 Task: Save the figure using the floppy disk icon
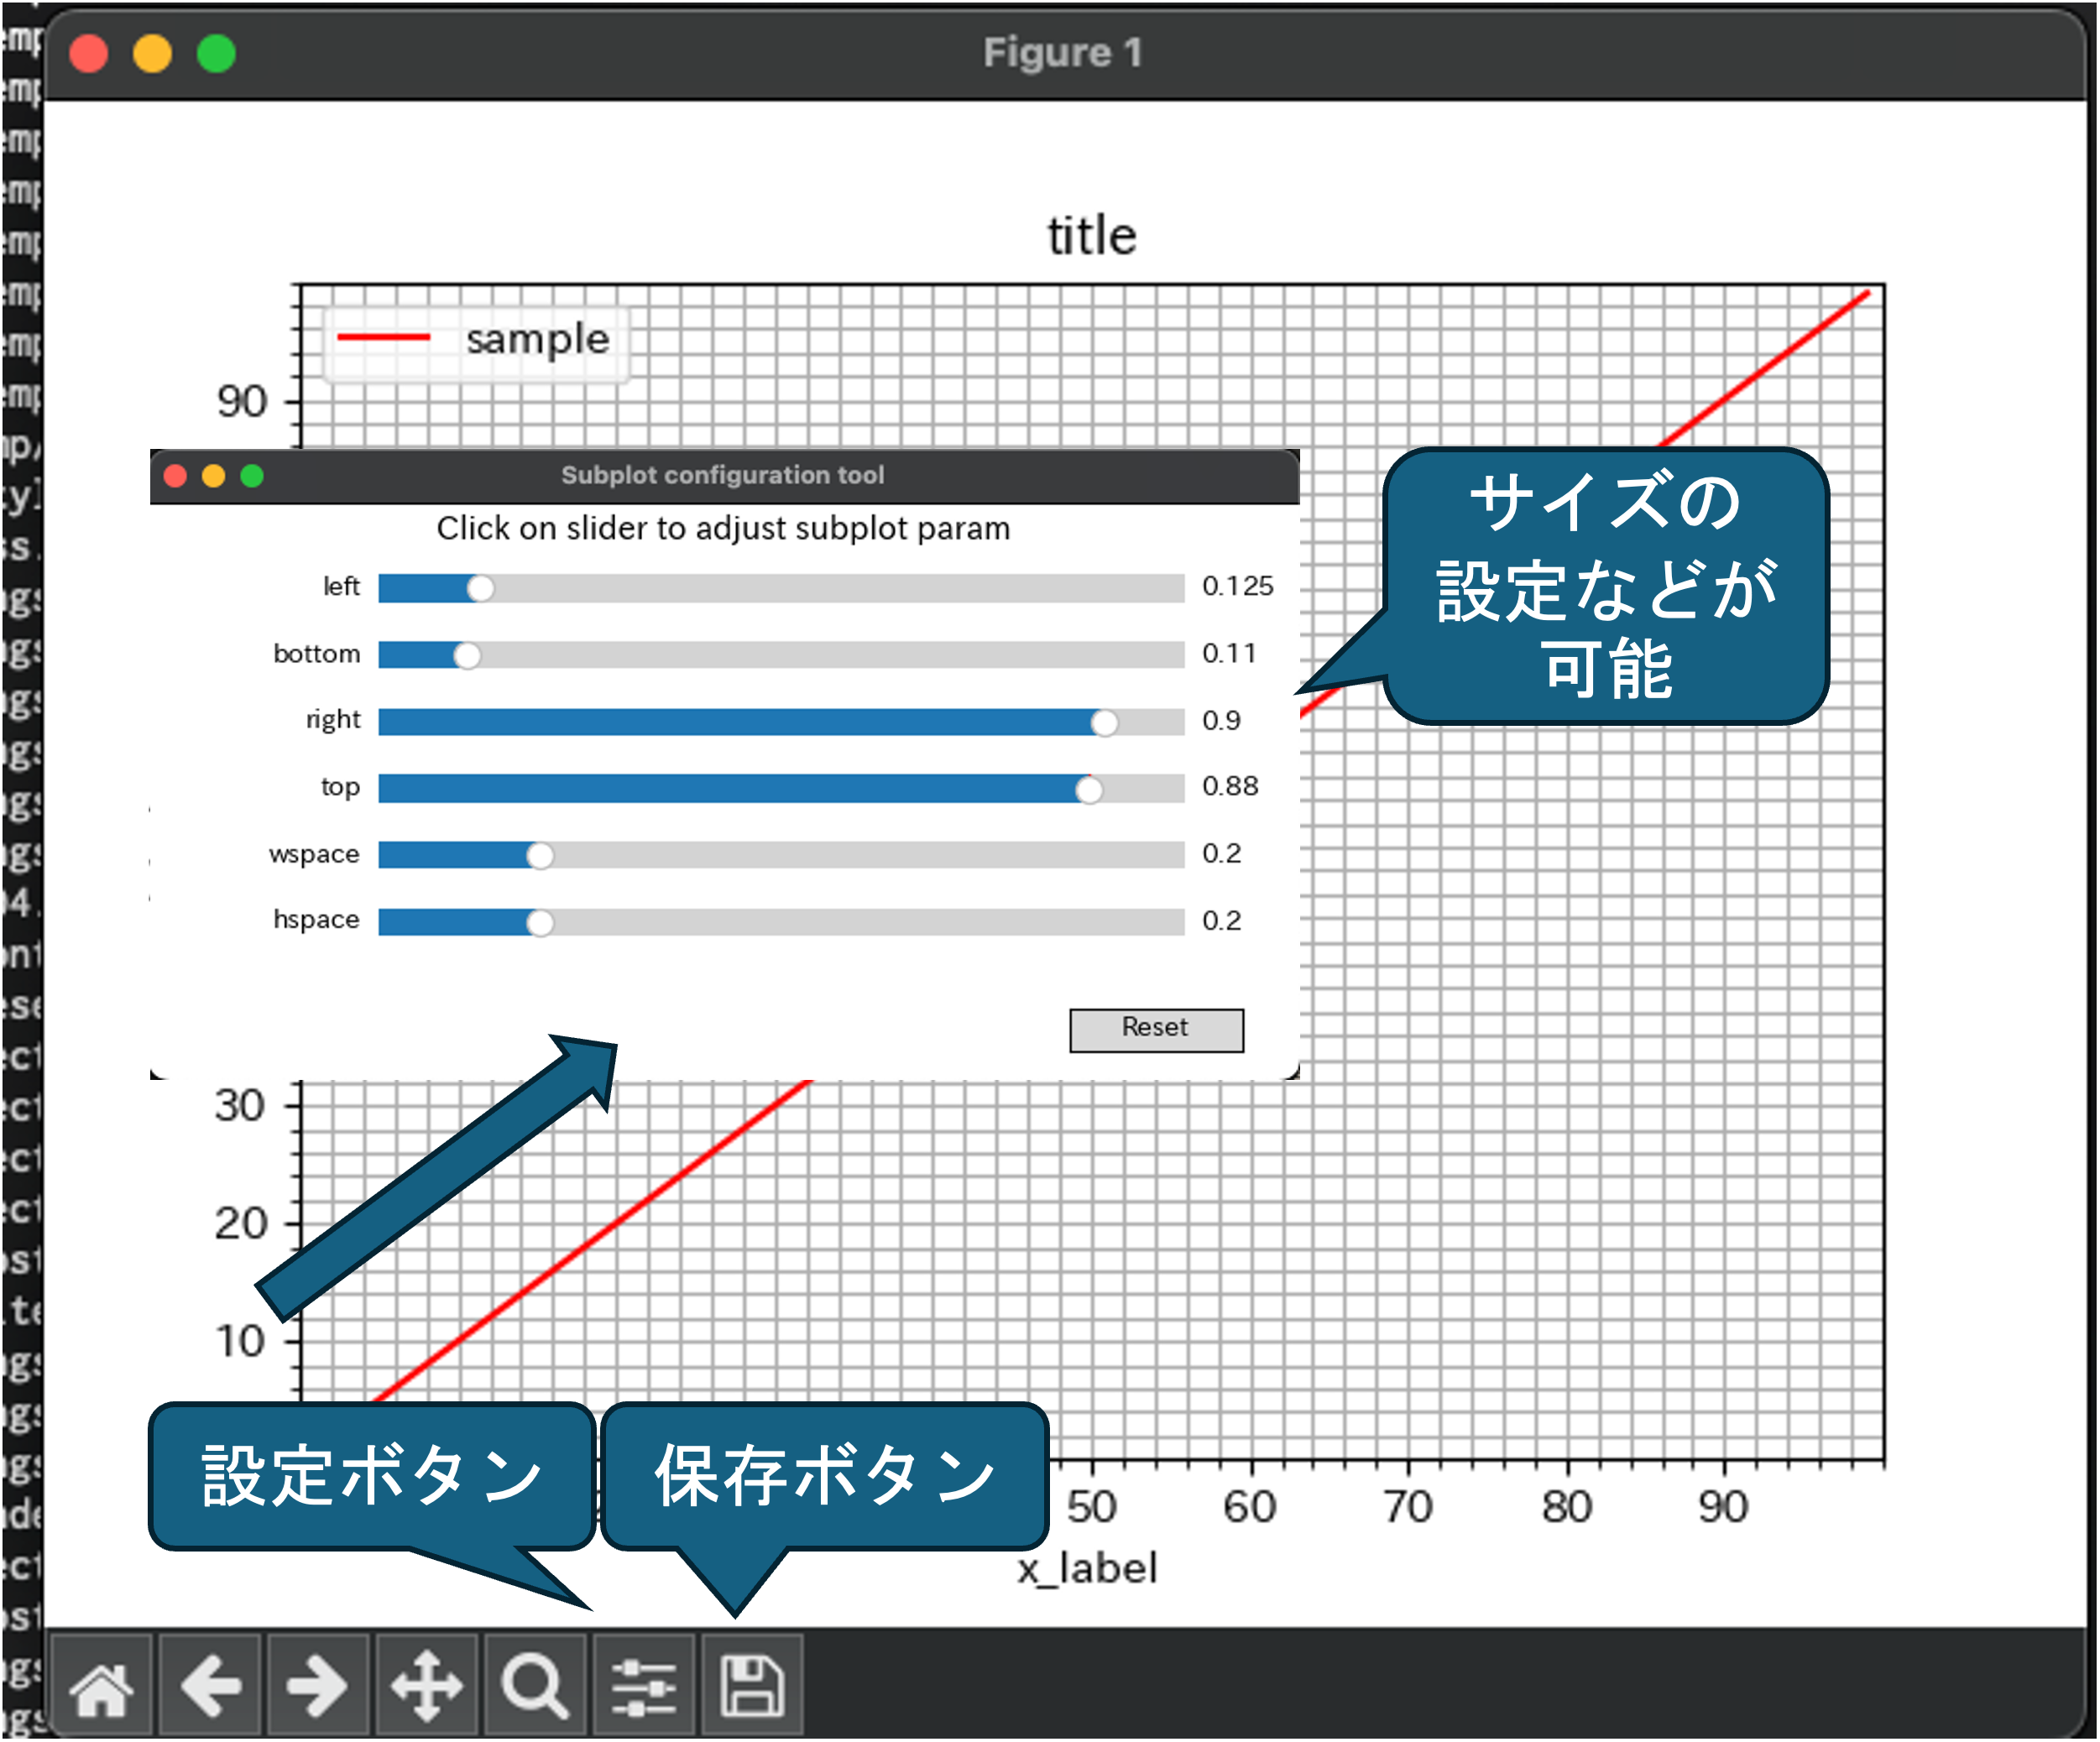(752, 1685)
